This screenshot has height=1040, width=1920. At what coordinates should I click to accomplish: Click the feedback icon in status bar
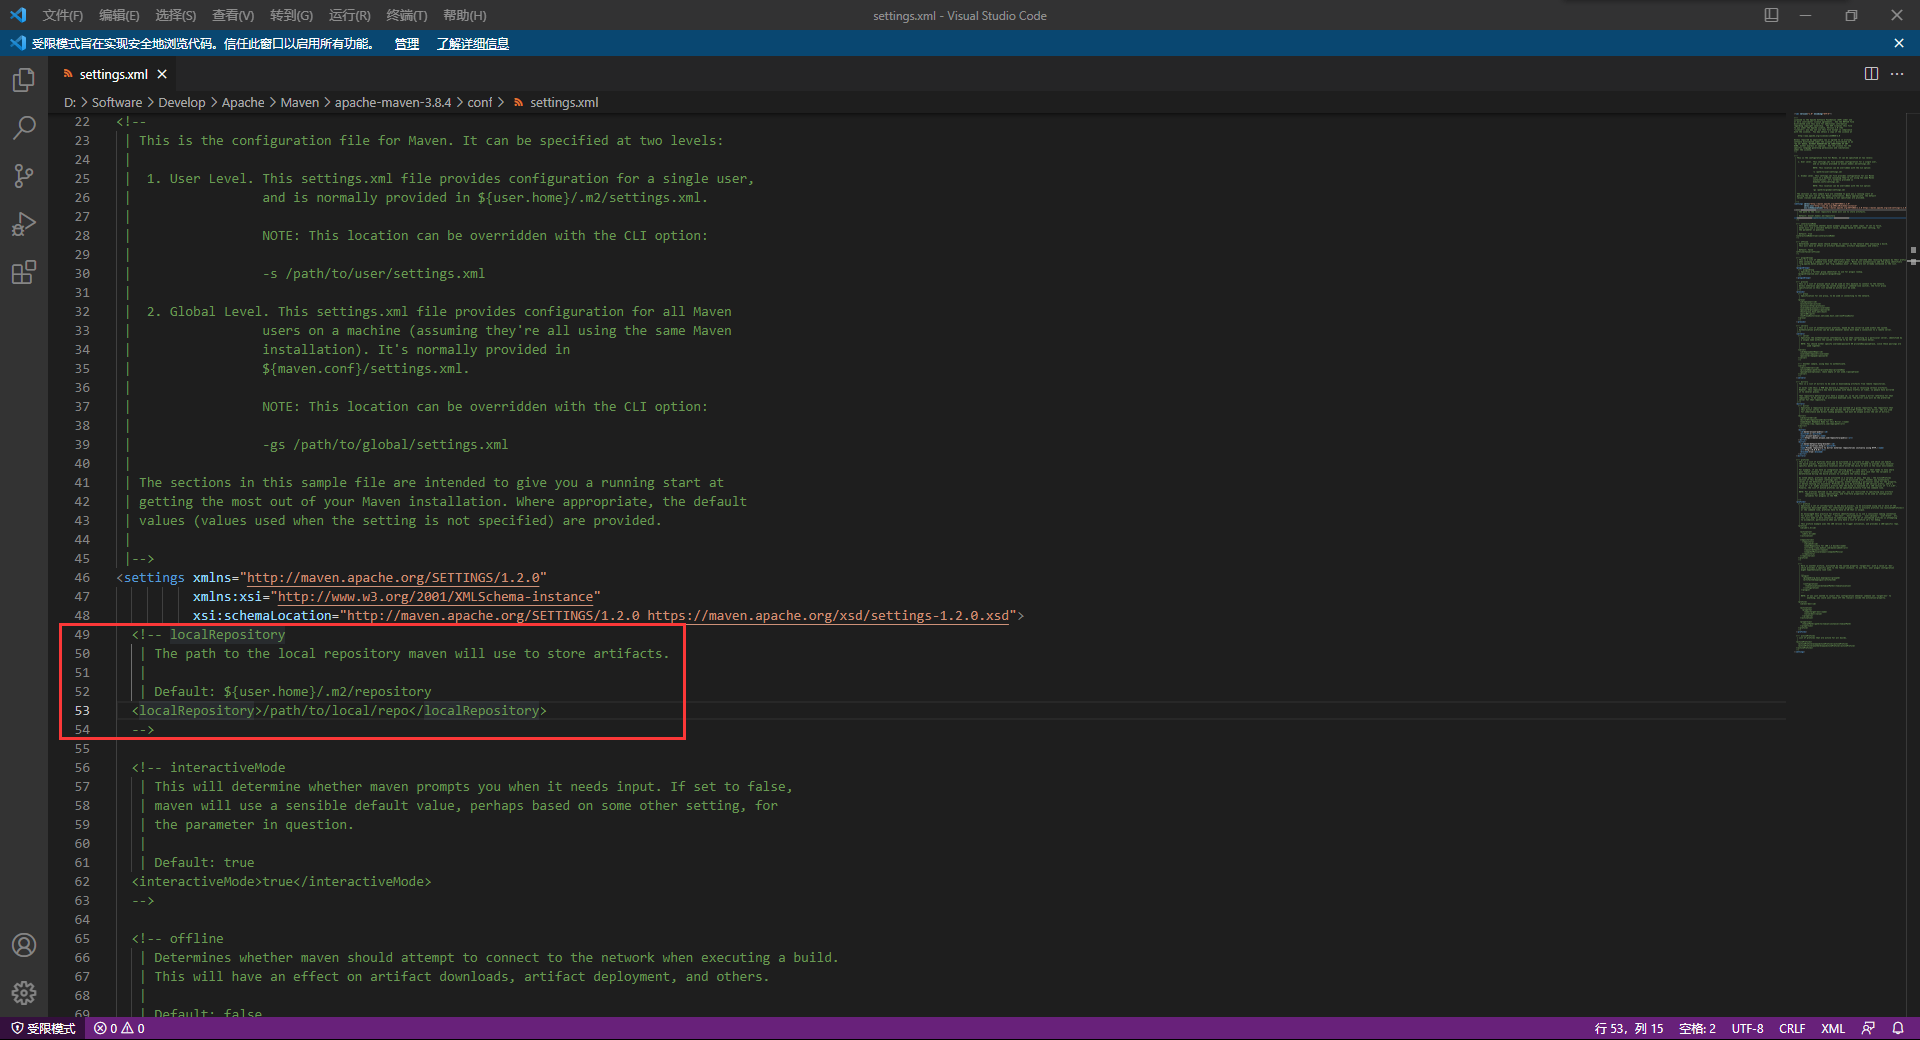[1868, 1028]
